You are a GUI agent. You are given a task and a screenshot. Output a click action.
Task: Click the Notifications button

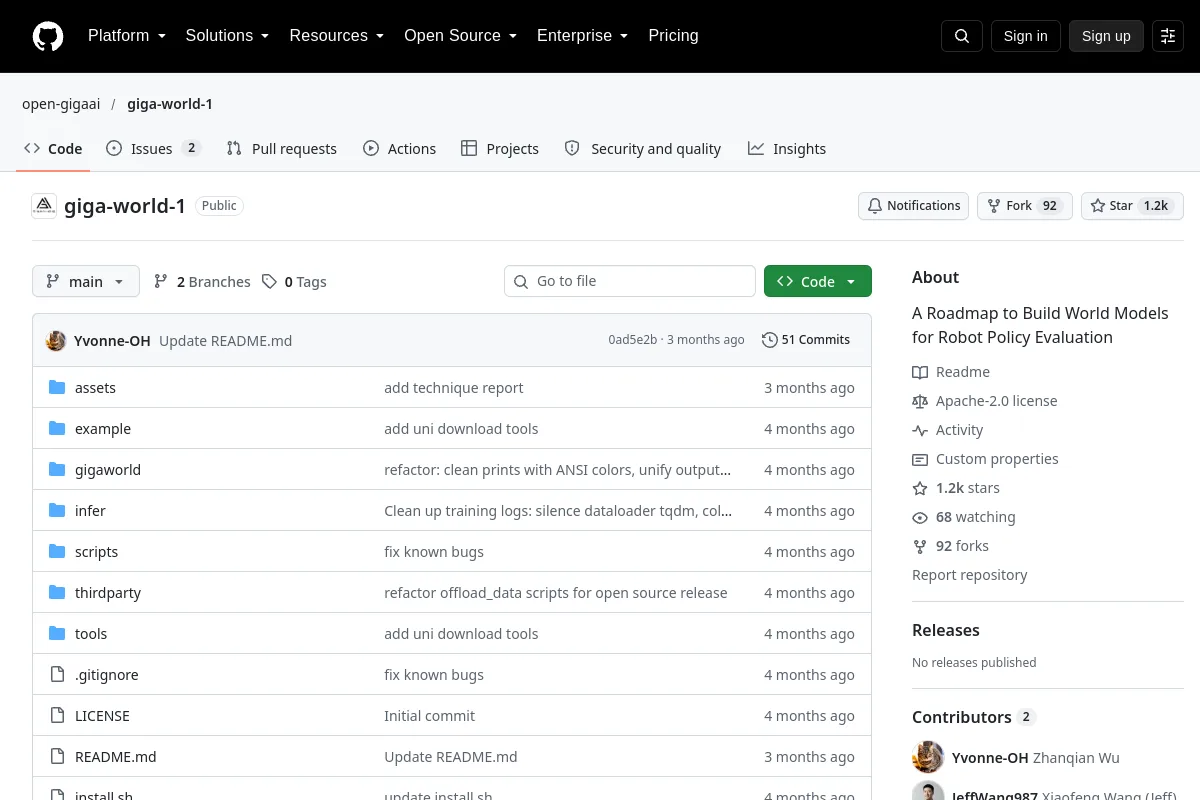point(913,206)
